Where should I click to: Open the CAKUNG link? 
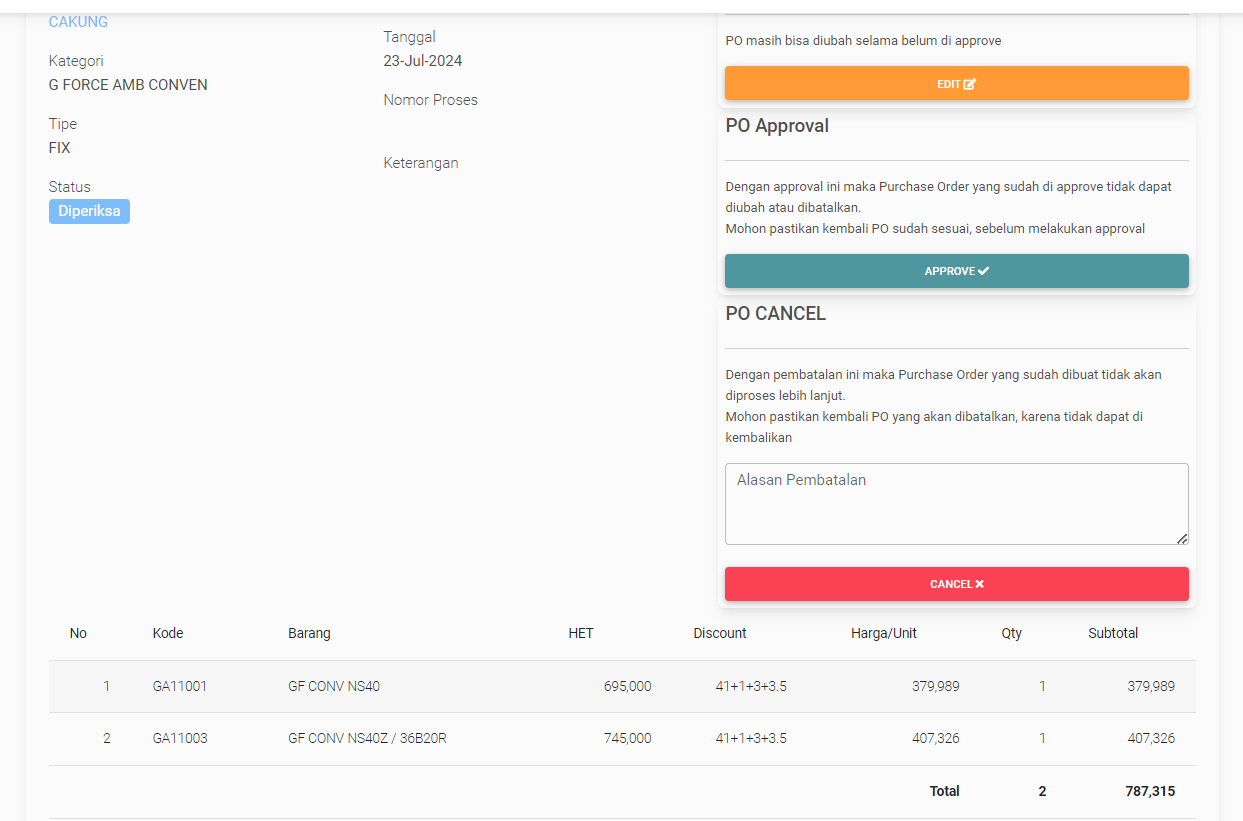click(78, 22)
